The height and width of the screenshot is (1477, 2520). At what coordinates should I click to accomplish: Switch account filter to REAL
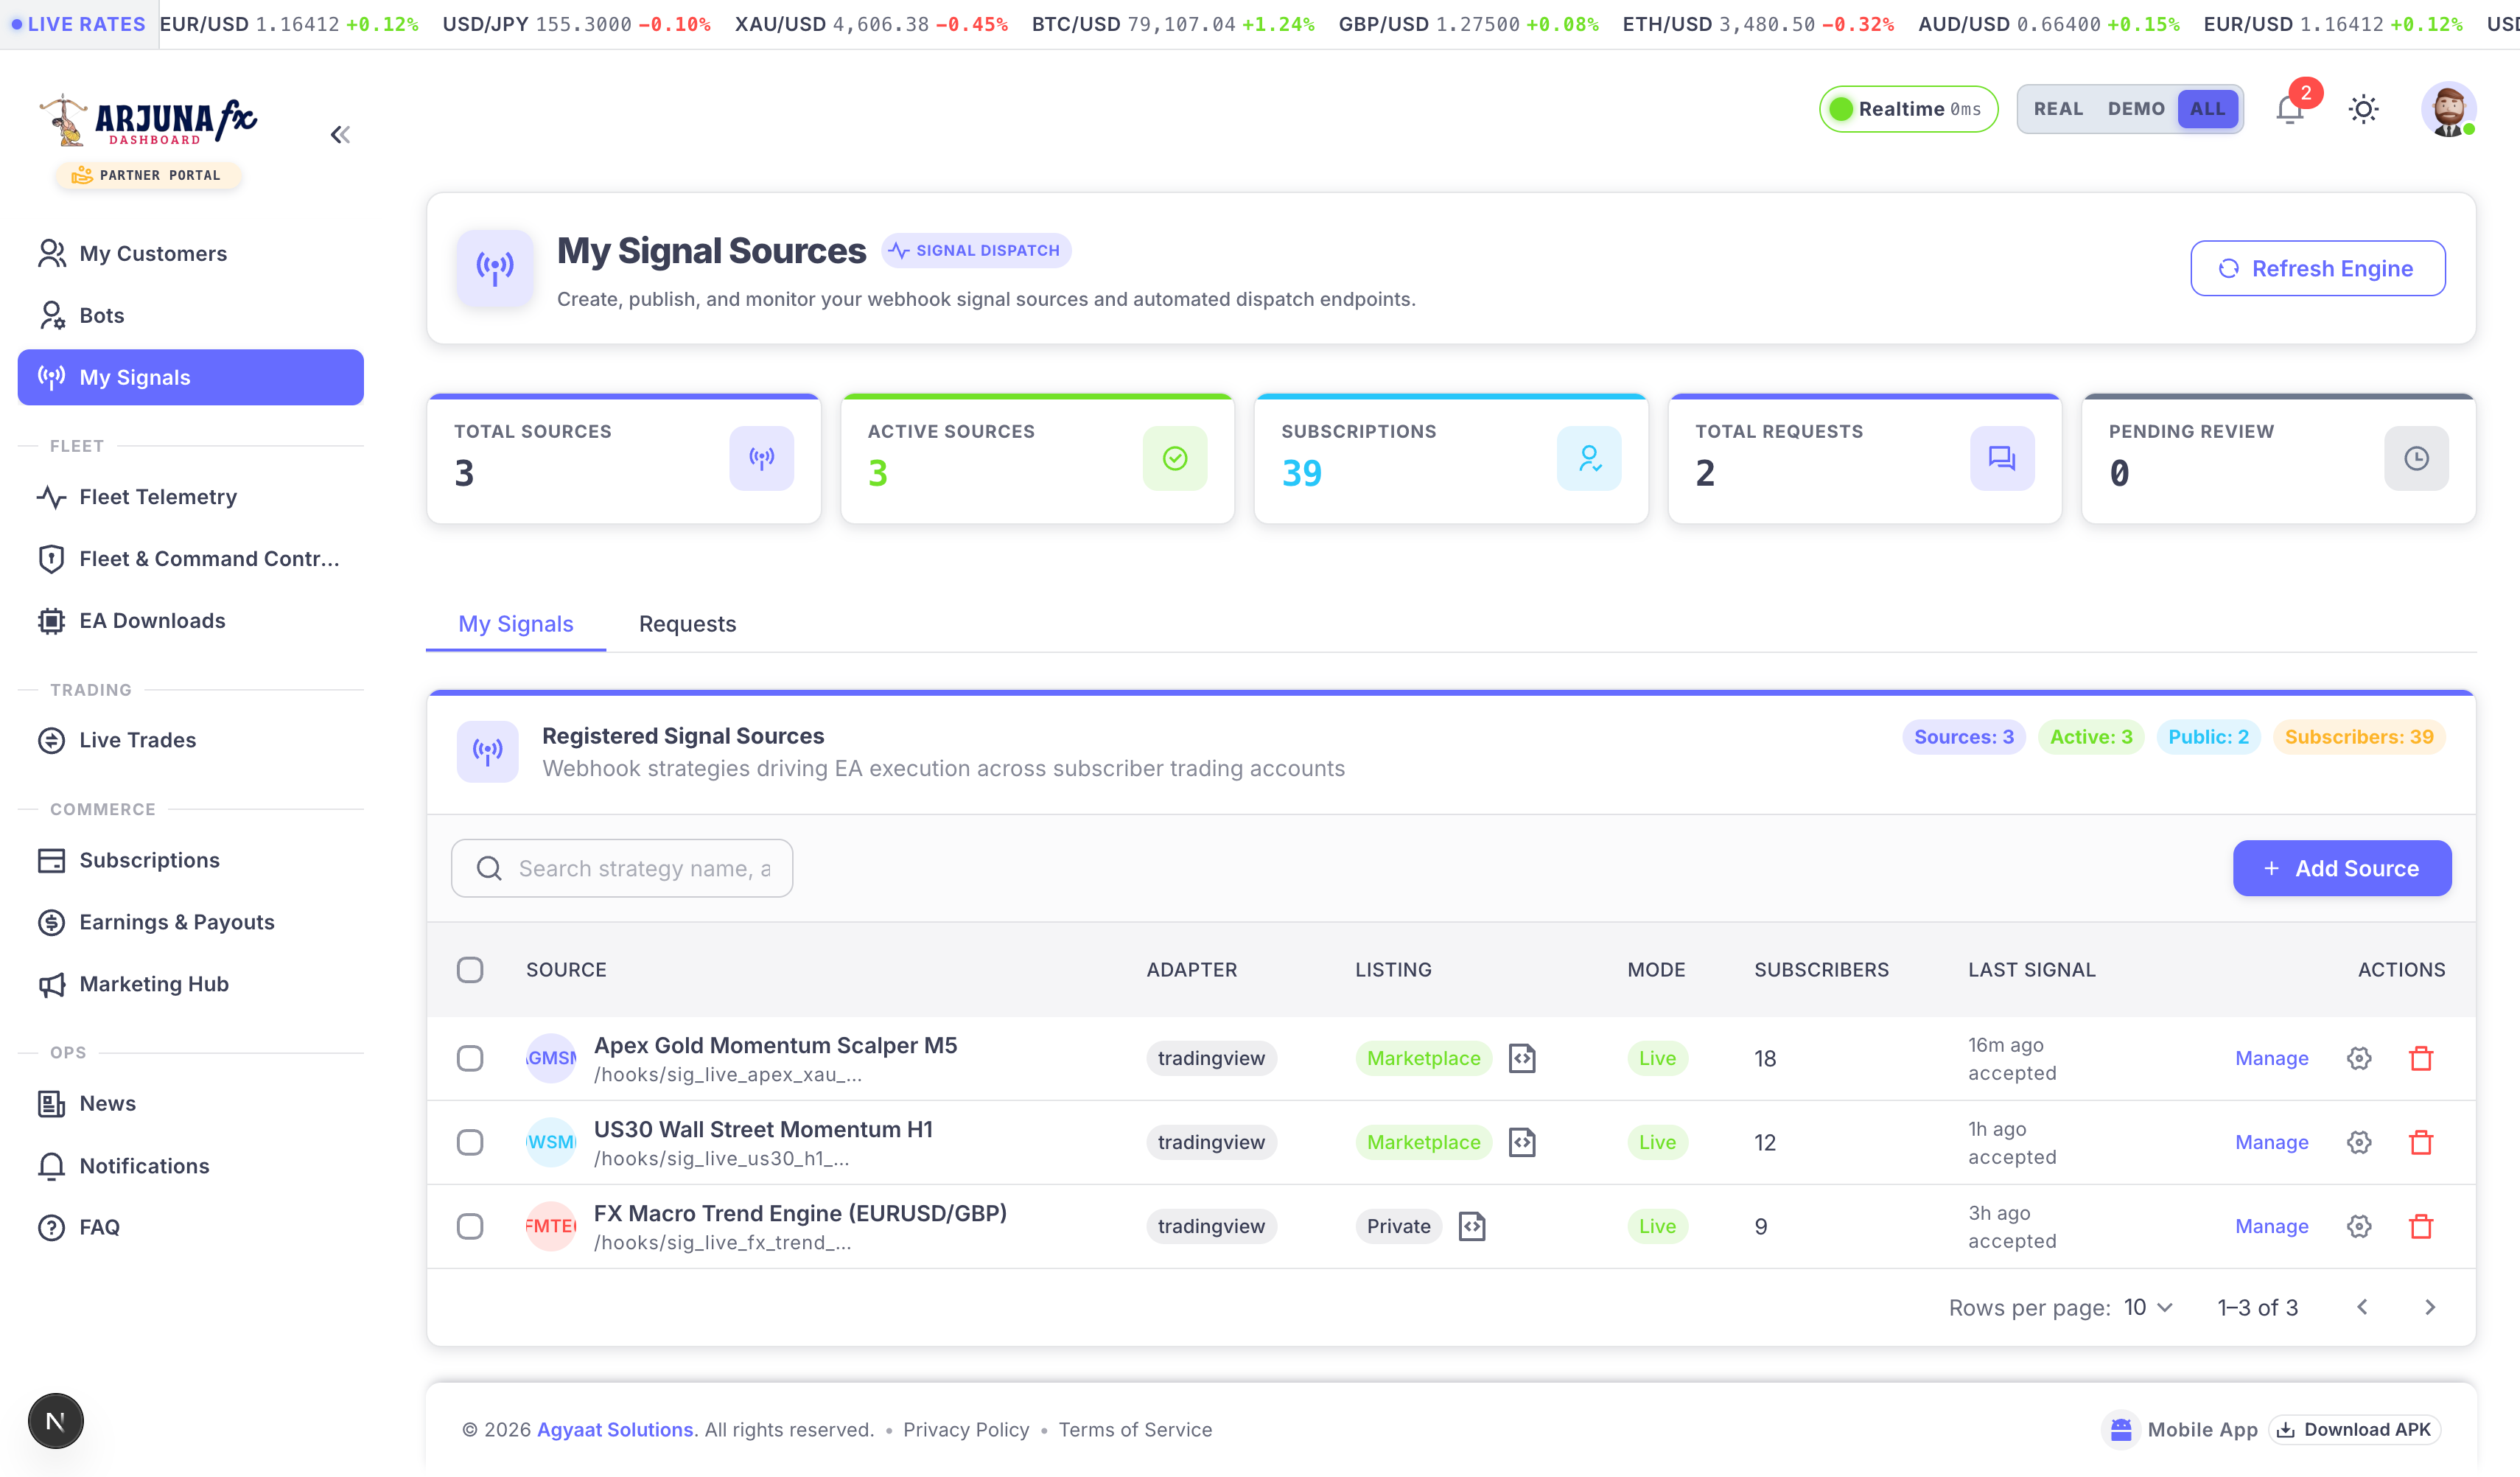(2058, 109)
